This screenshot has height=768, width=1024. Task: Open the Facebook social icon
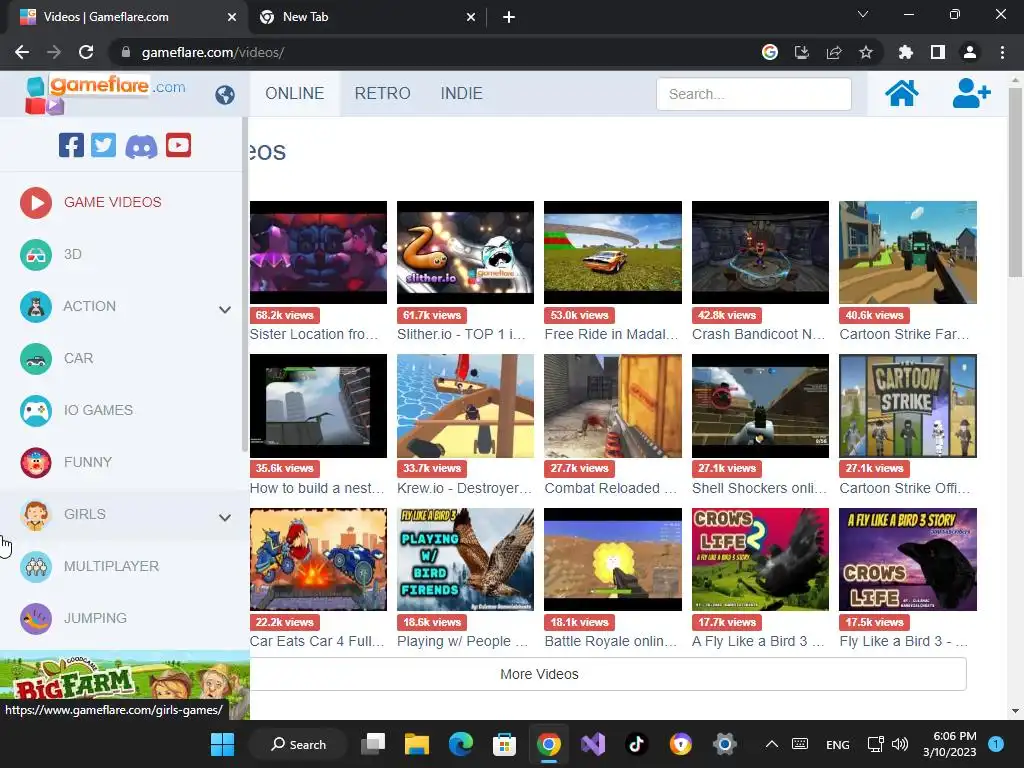[x=71, y=145]
